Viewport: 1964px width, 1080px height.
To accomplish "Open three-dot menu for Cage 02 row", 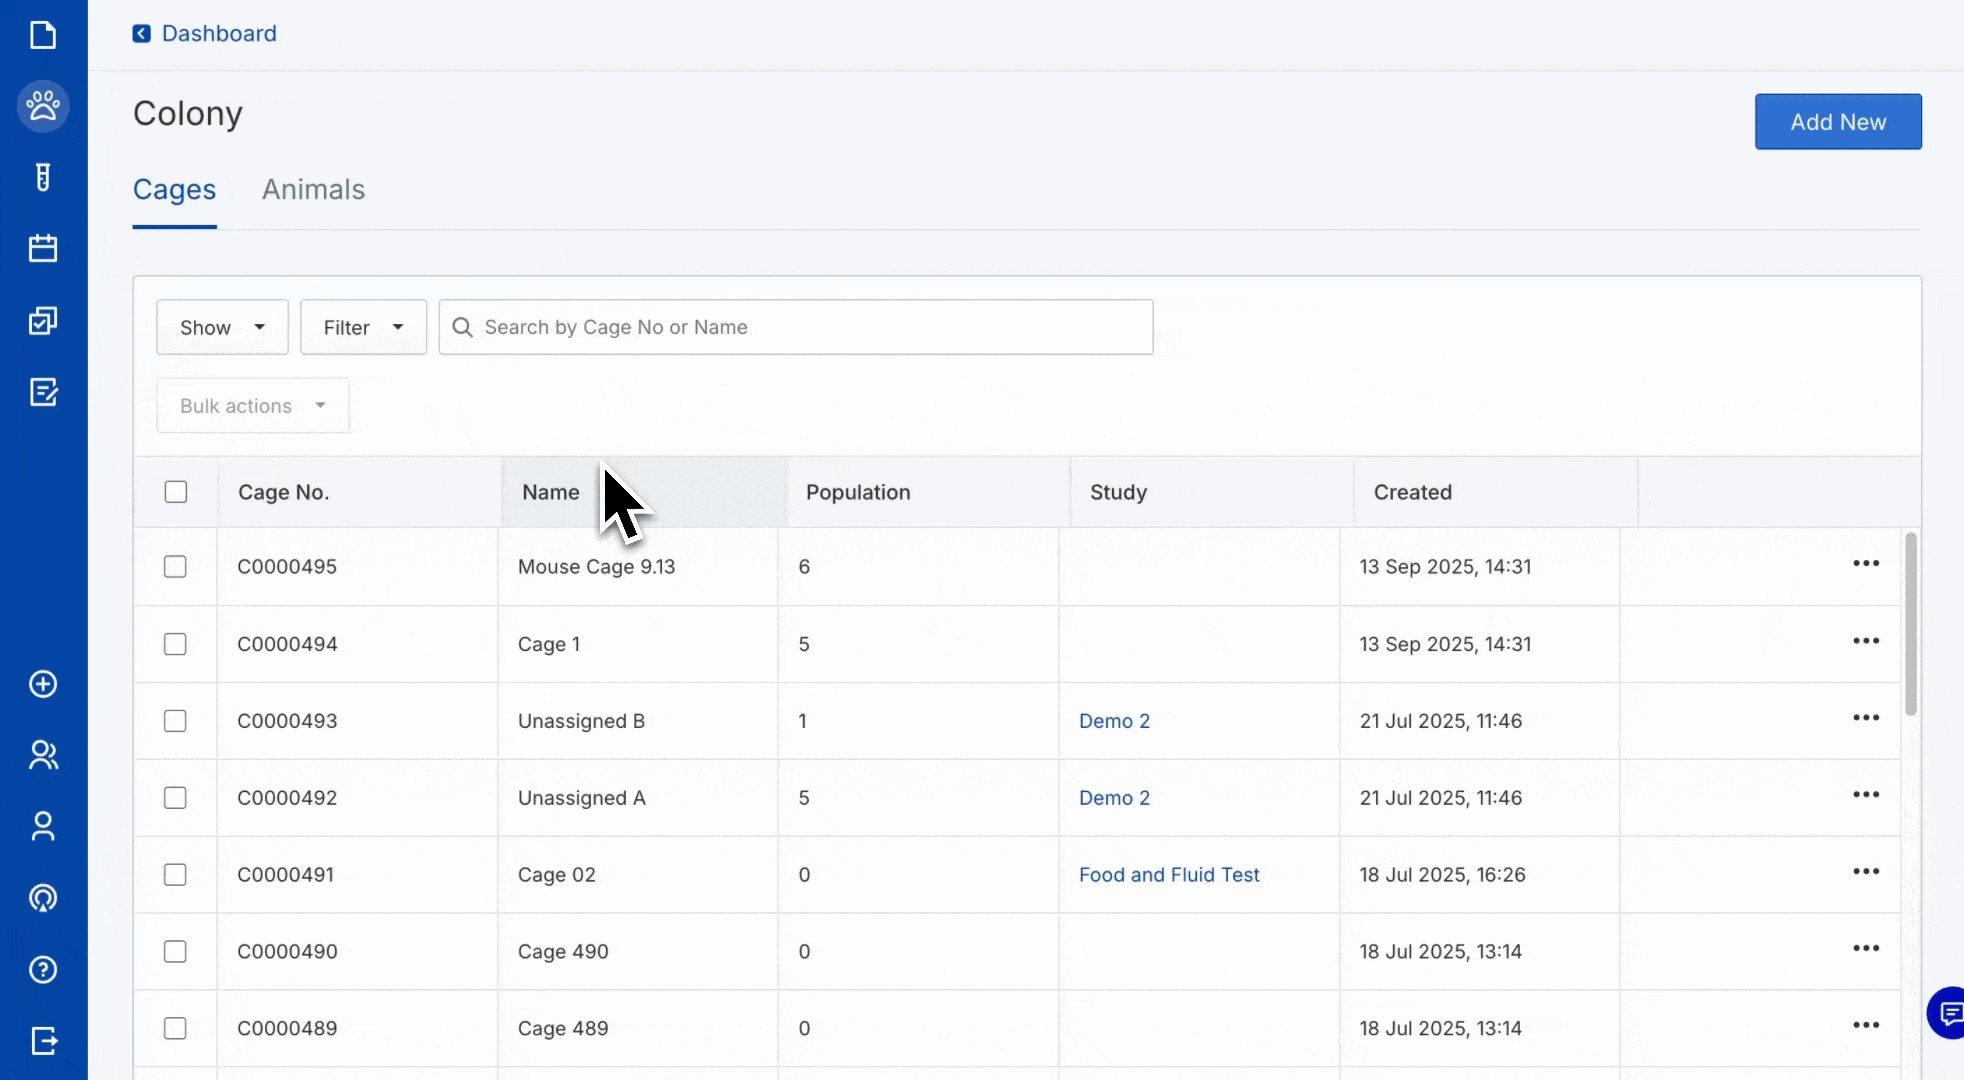I will [1865, 872].
